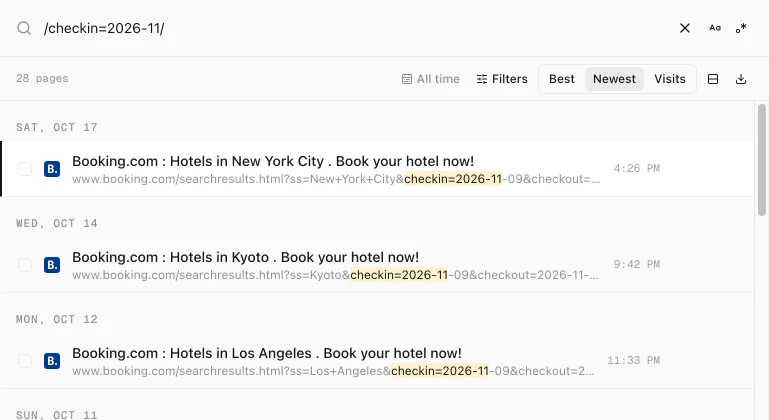Viewport: 769px width, 420px height.
Task: Sort results by Newest
Action: 614,79
